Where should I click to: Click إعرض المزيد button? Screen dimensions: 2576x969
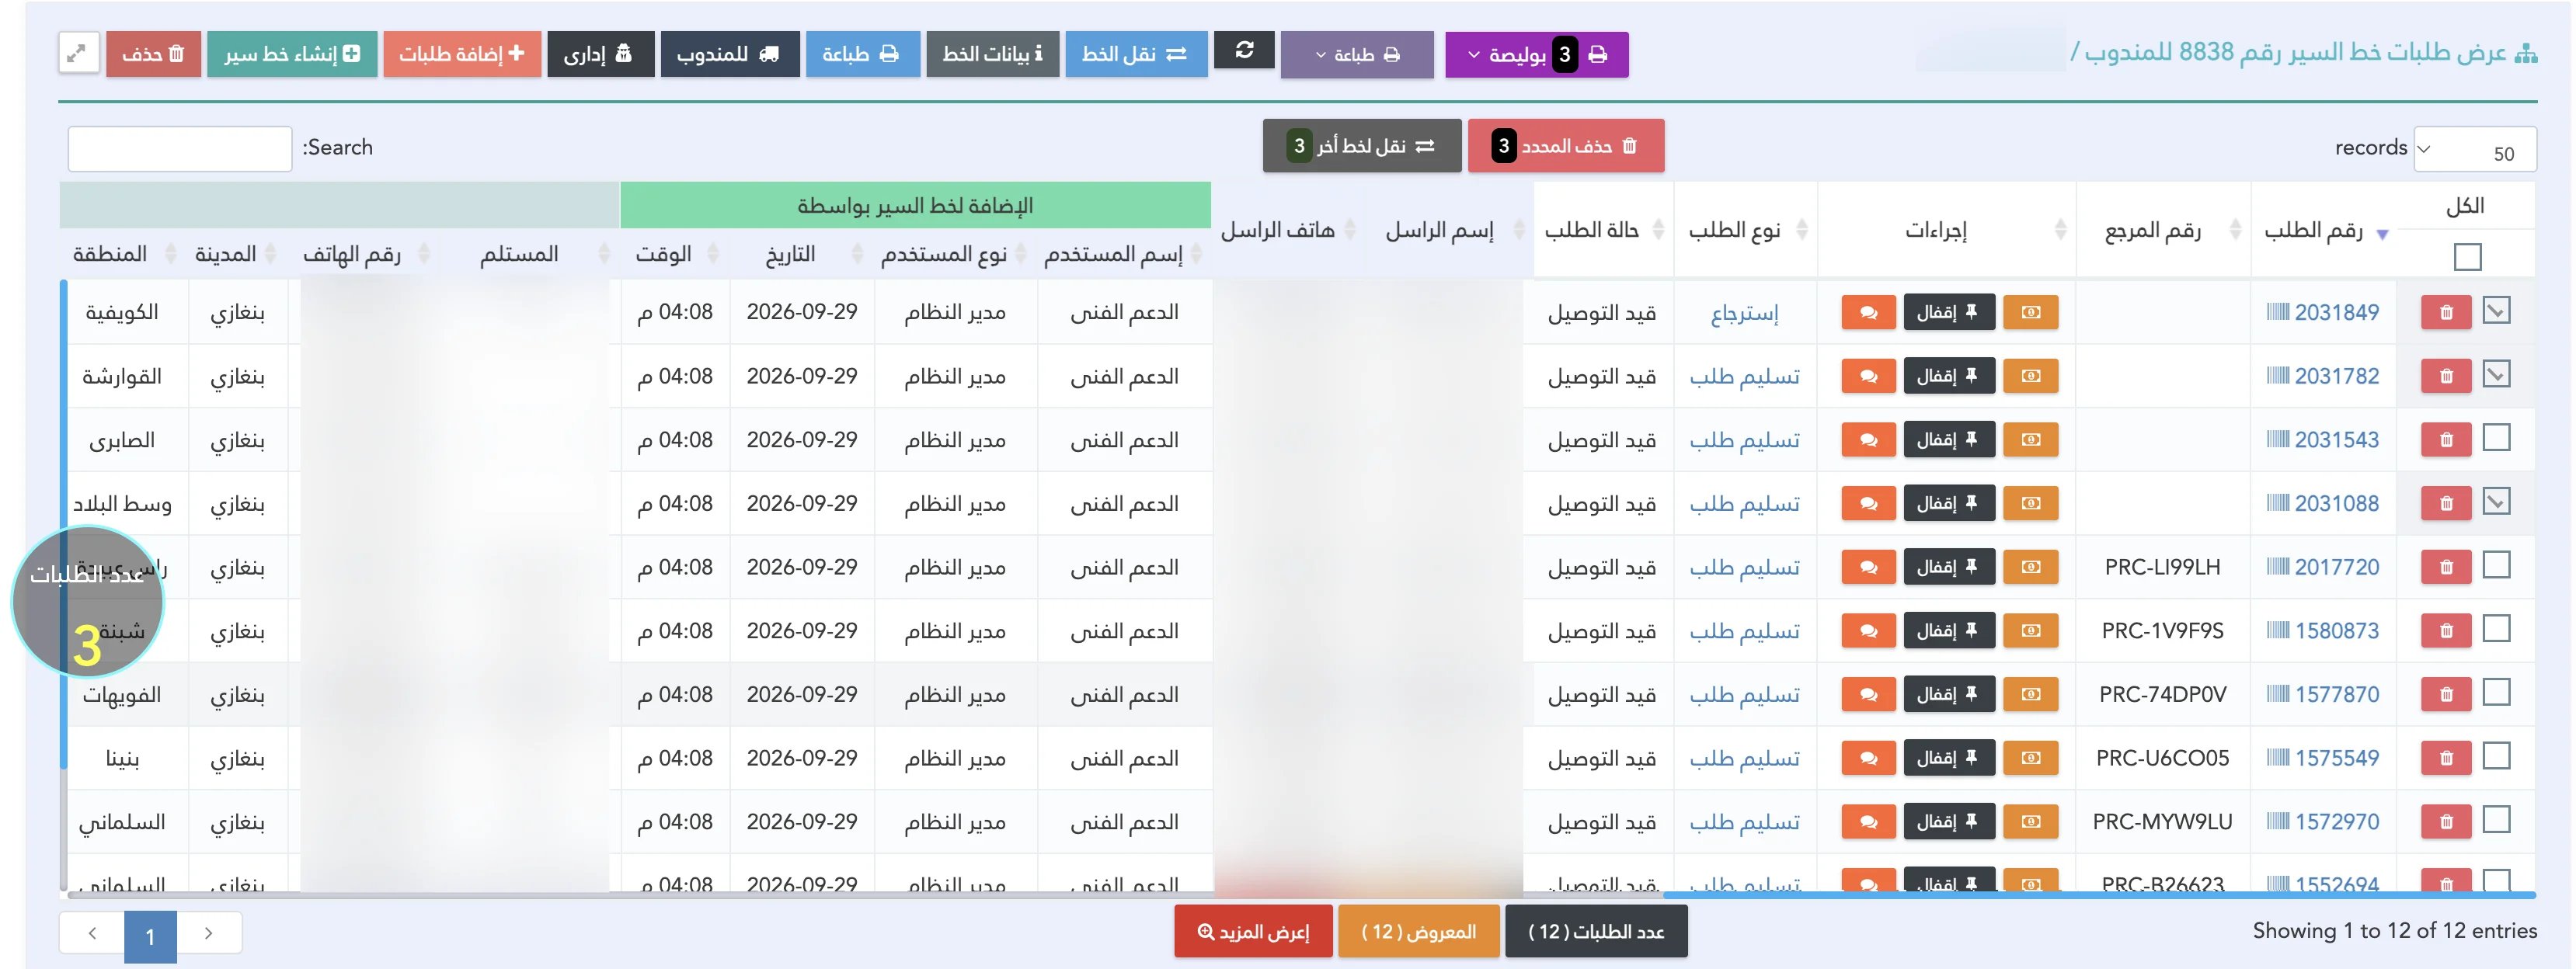[1252, 932]
